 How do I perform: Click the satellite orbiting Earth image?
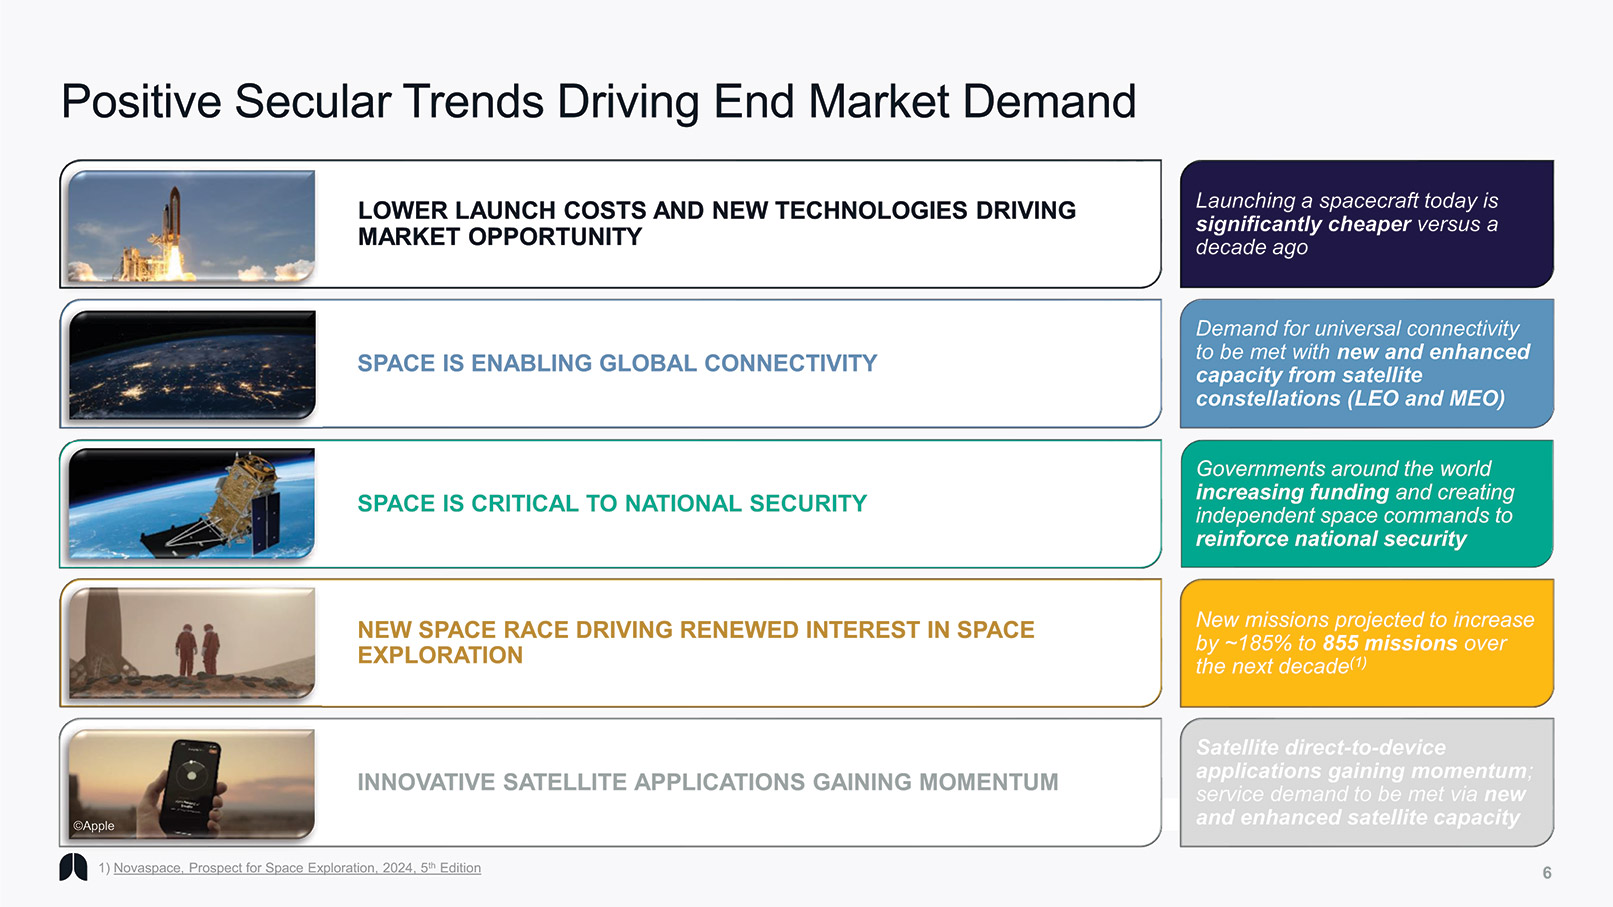[191, 503]
